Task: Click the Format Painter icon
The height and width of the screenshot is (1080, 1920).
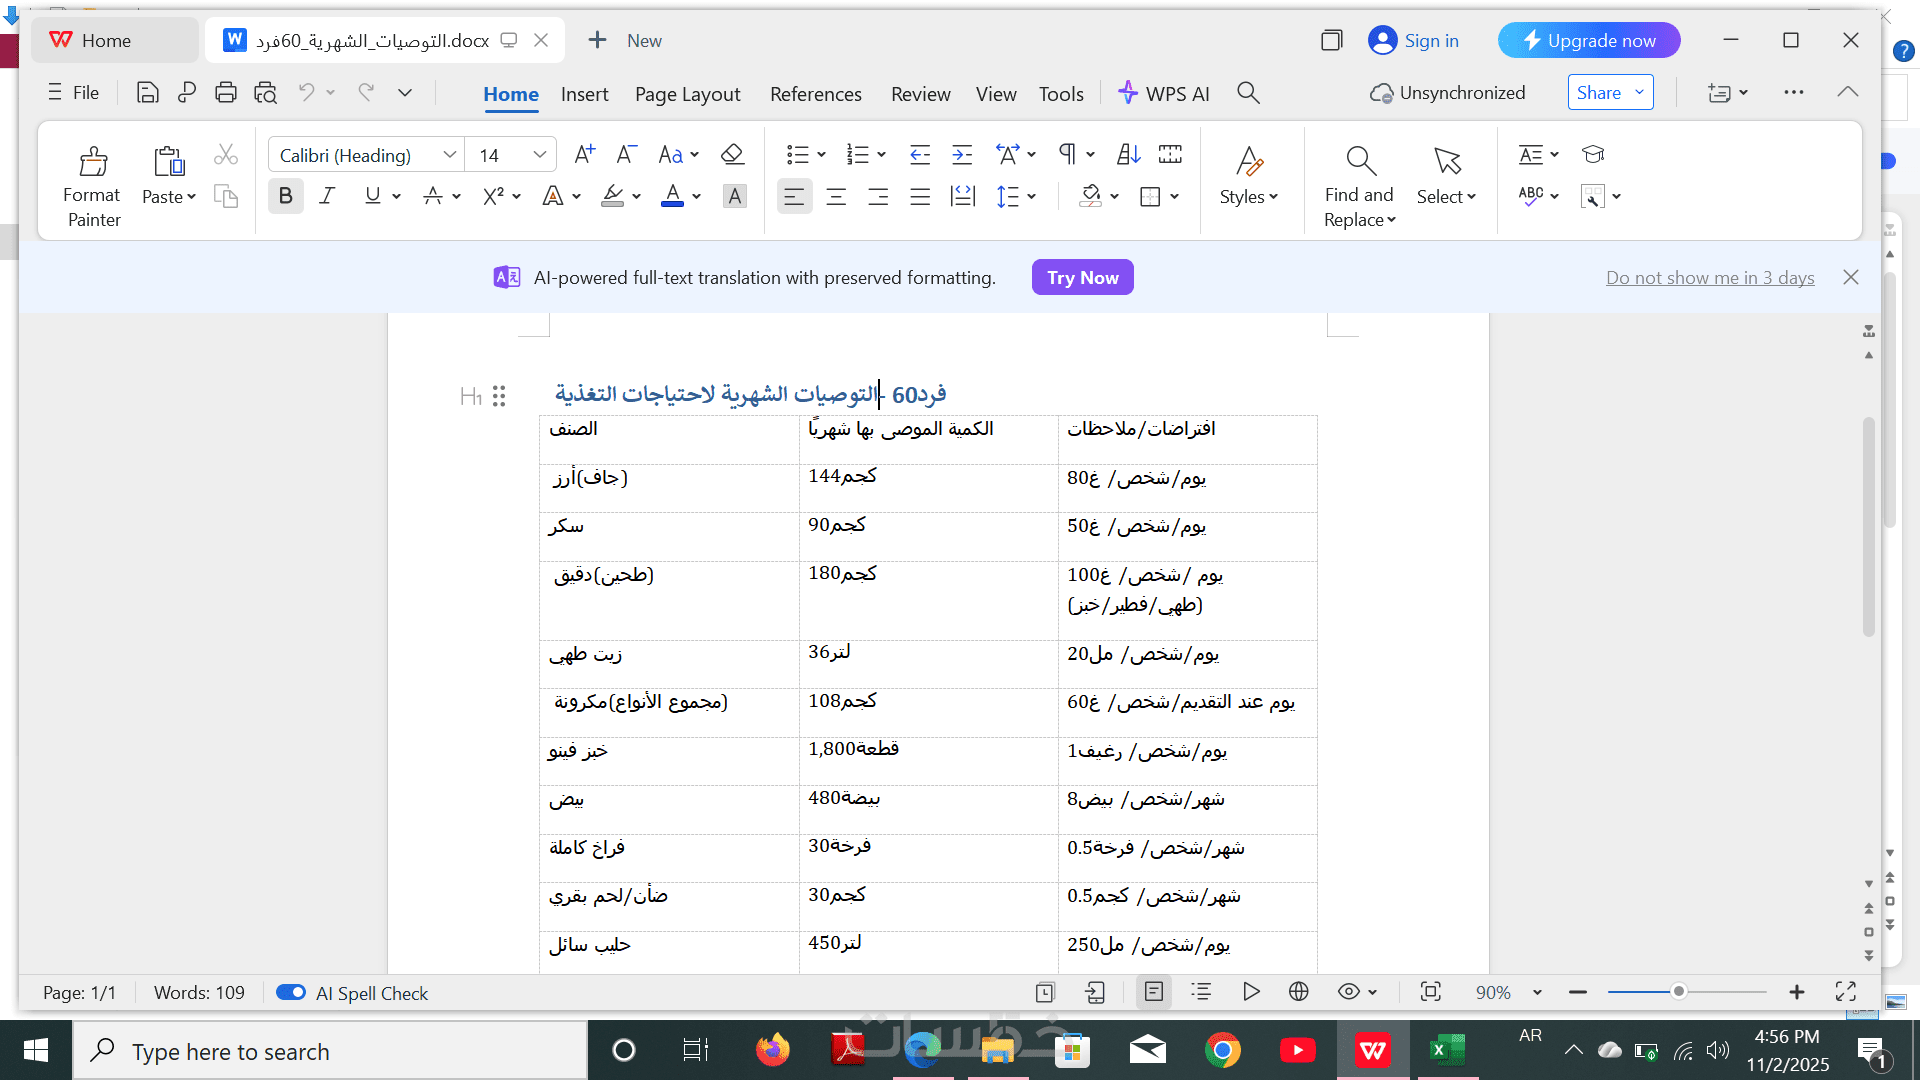Action: pos(92,161)
